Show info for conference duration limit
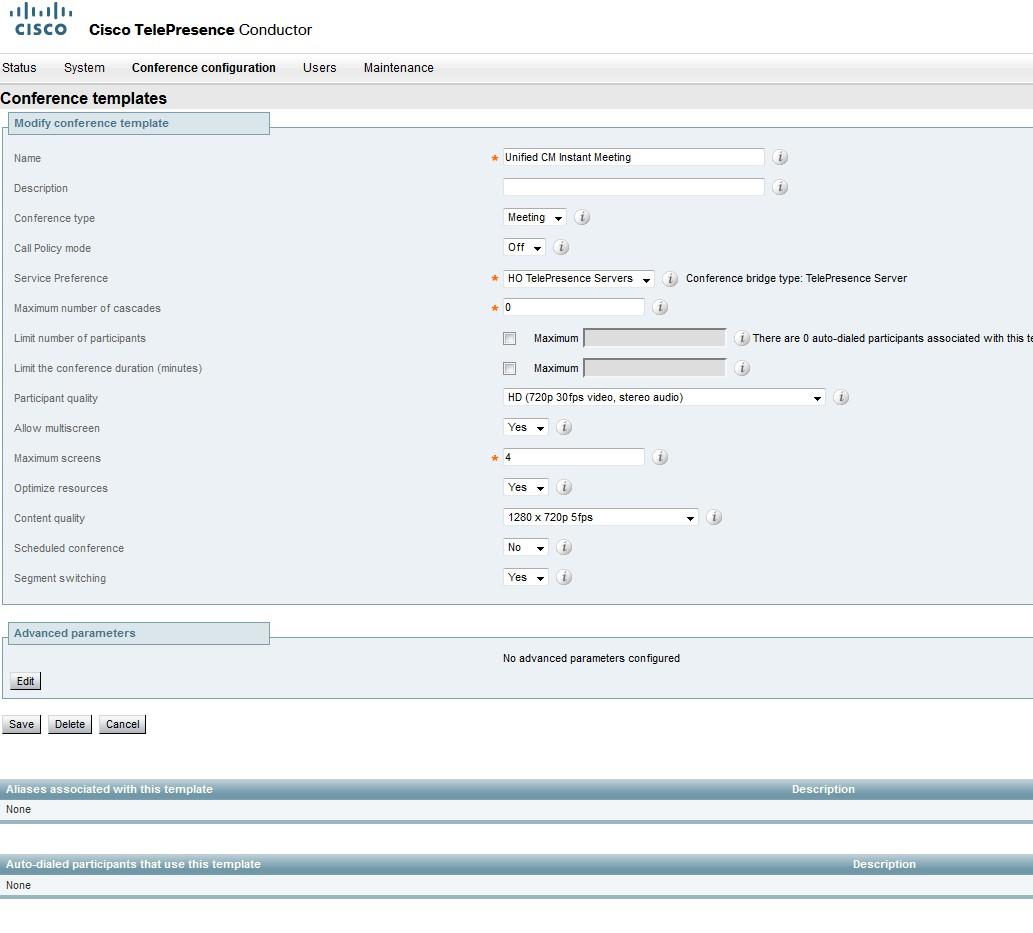1033x933 pixels. tap(742, 368)
